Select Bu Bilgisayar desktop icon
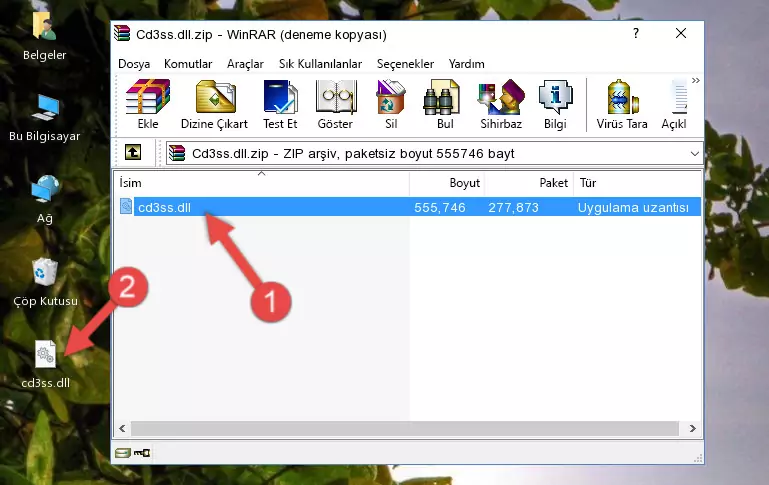This screenshot has width=769, height=485. [45, 119]
